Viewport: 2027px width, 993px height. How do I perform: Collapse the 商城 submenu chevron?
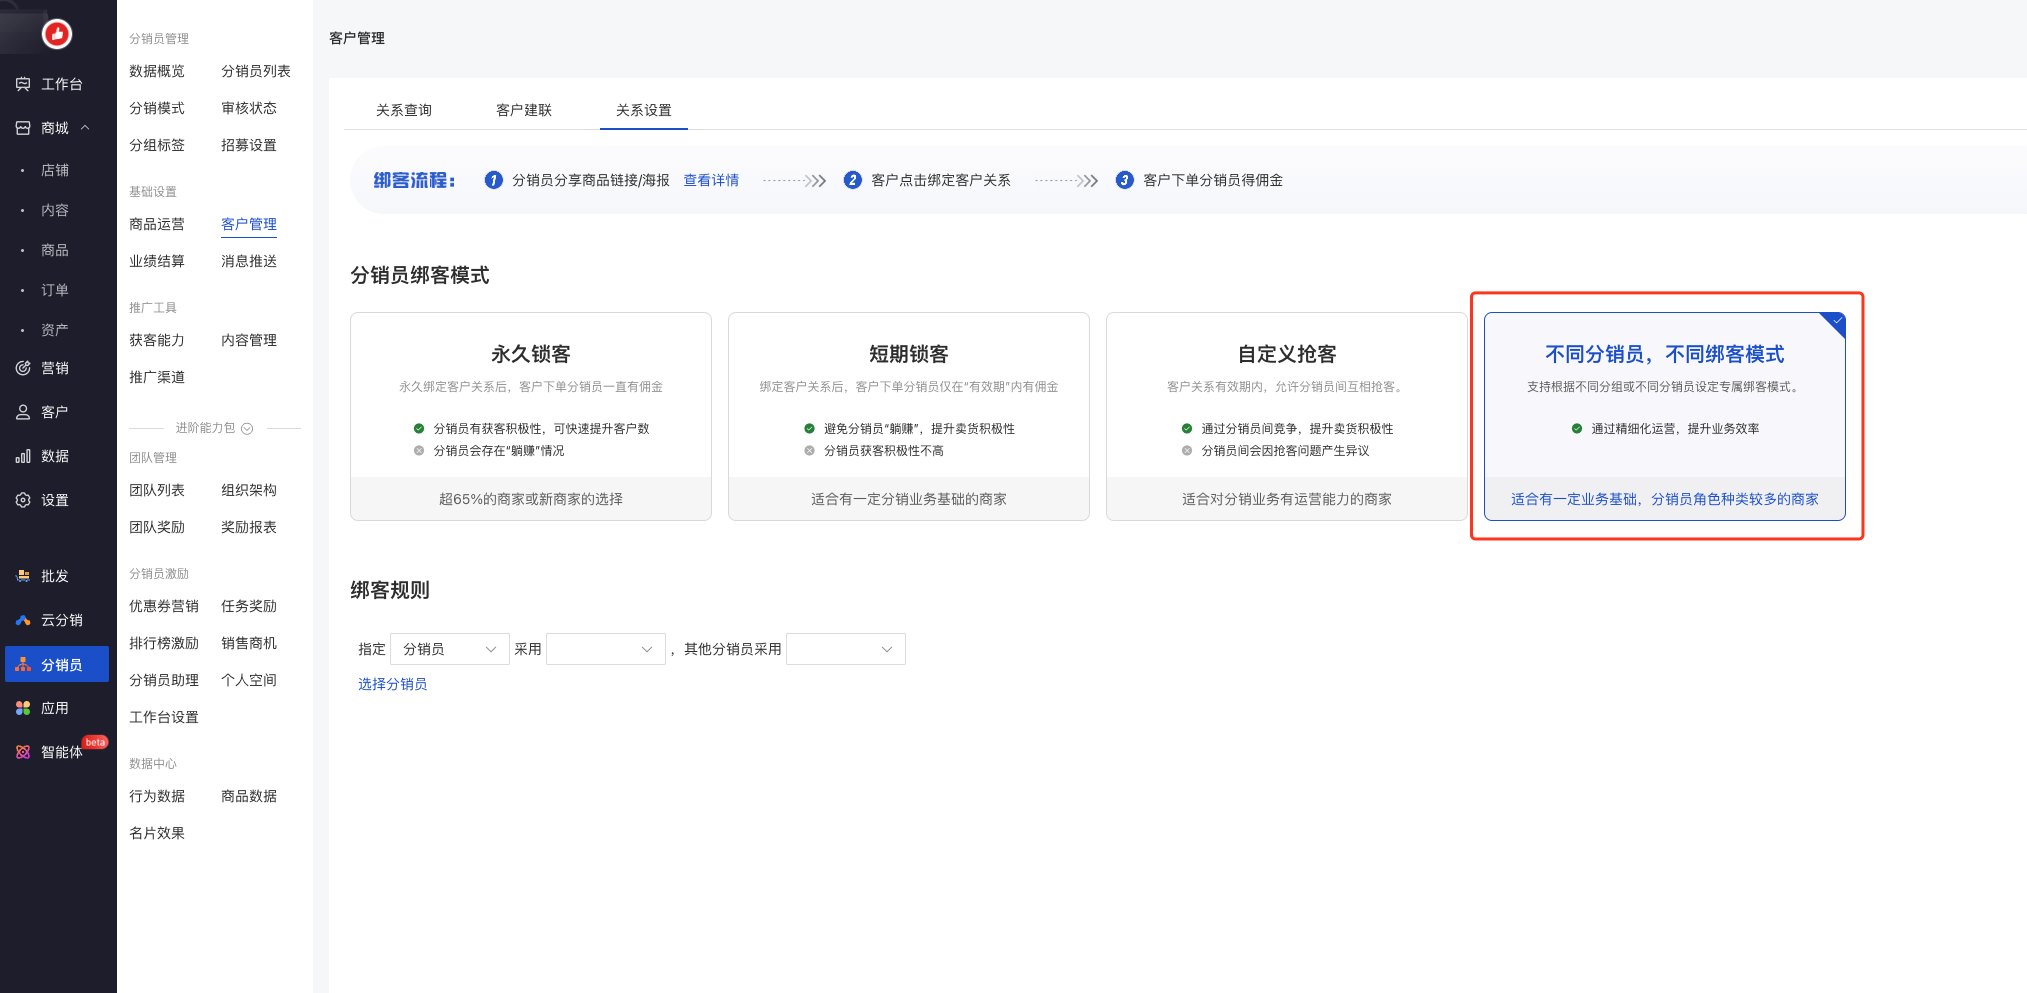85,128
